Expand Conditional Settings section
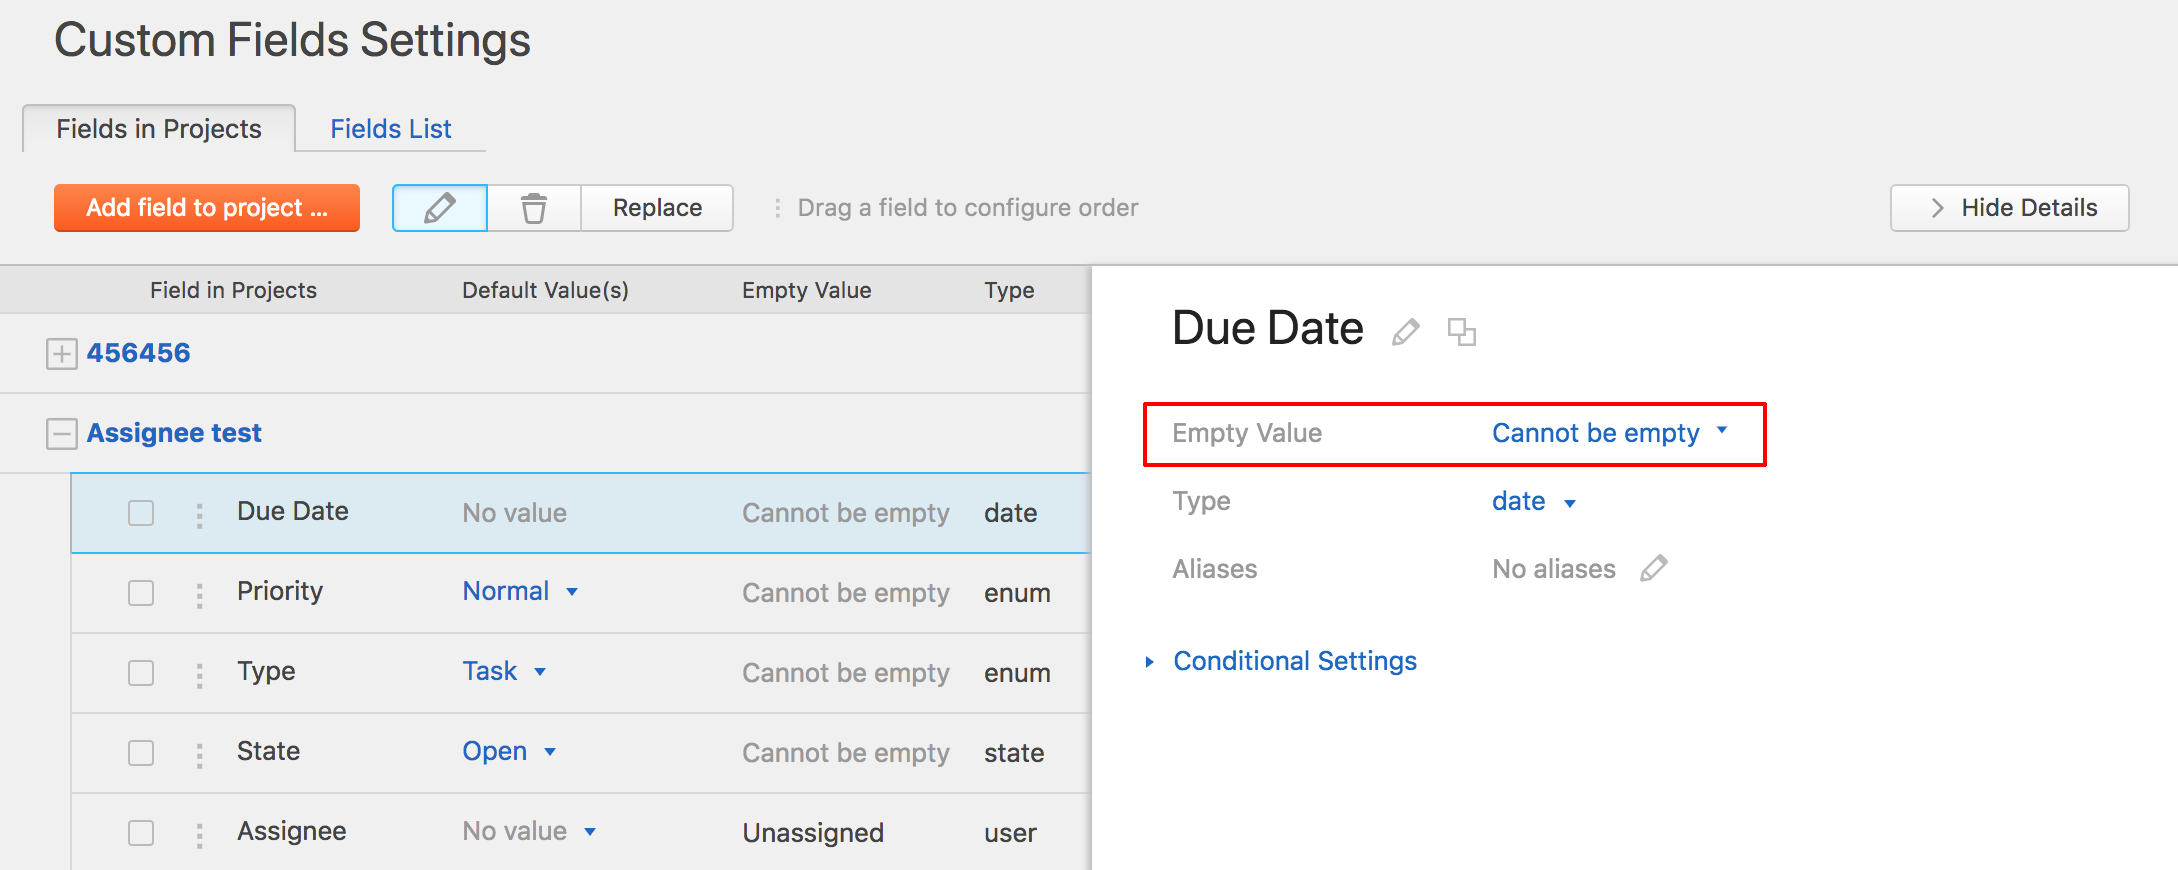The width and height of the screenshot is (2178, 870). pyautogui.click(x=1294, y=661)
